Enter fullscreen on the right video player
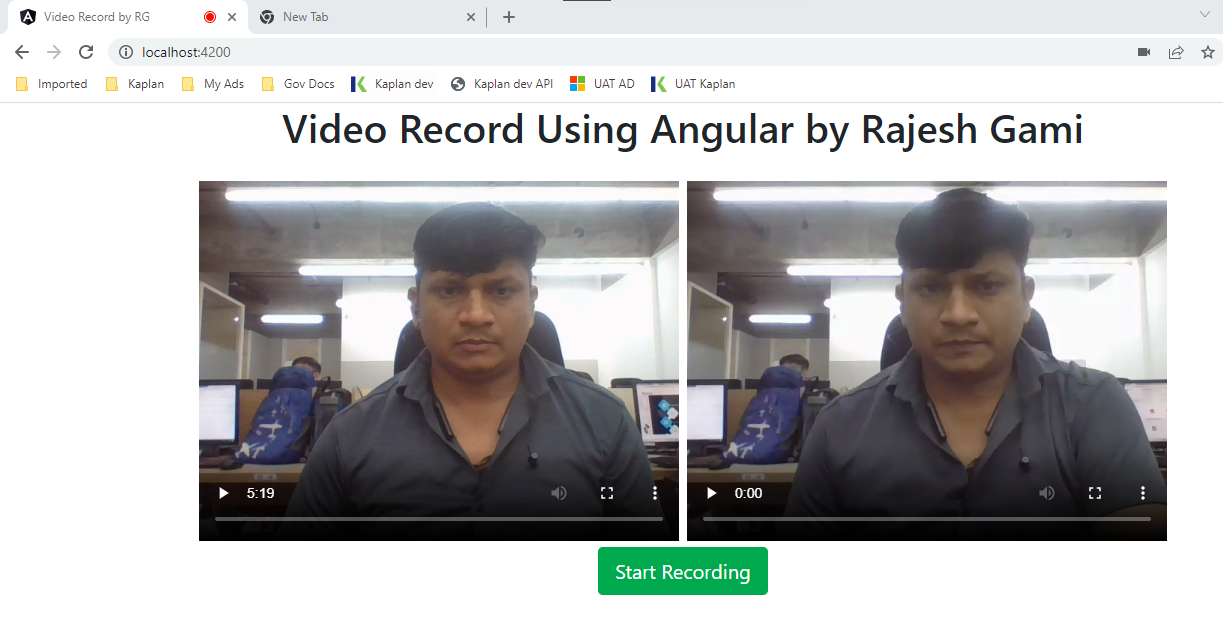This screenshot has height=631, width=1223. pos(1095,493)
